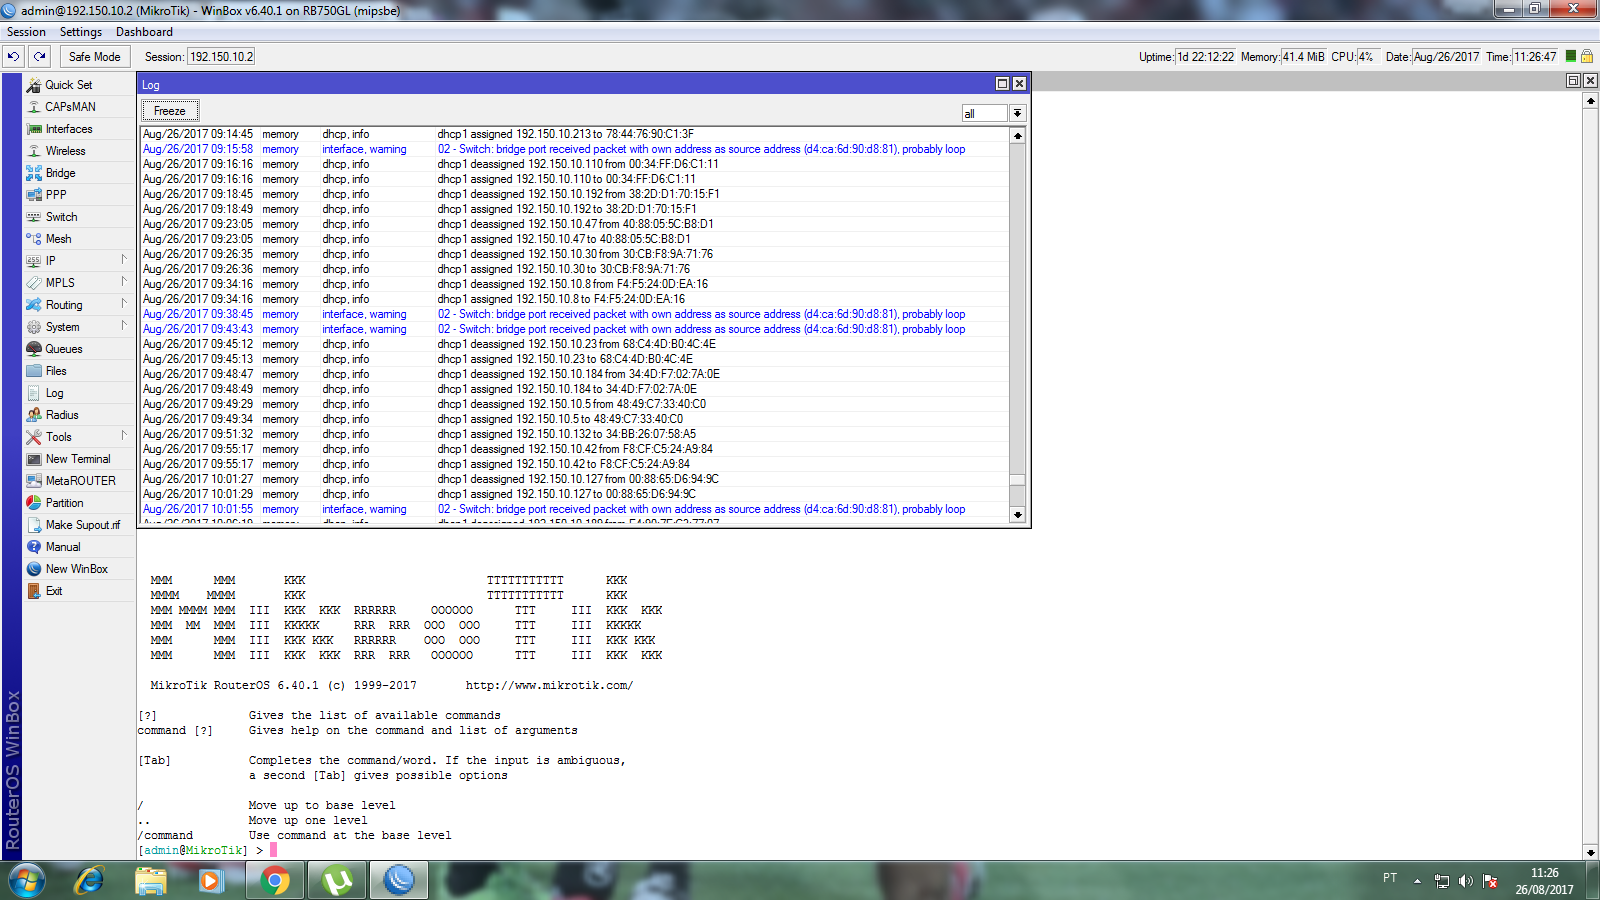
Task: Select Make Supout.rif
Action: [82, 525]
